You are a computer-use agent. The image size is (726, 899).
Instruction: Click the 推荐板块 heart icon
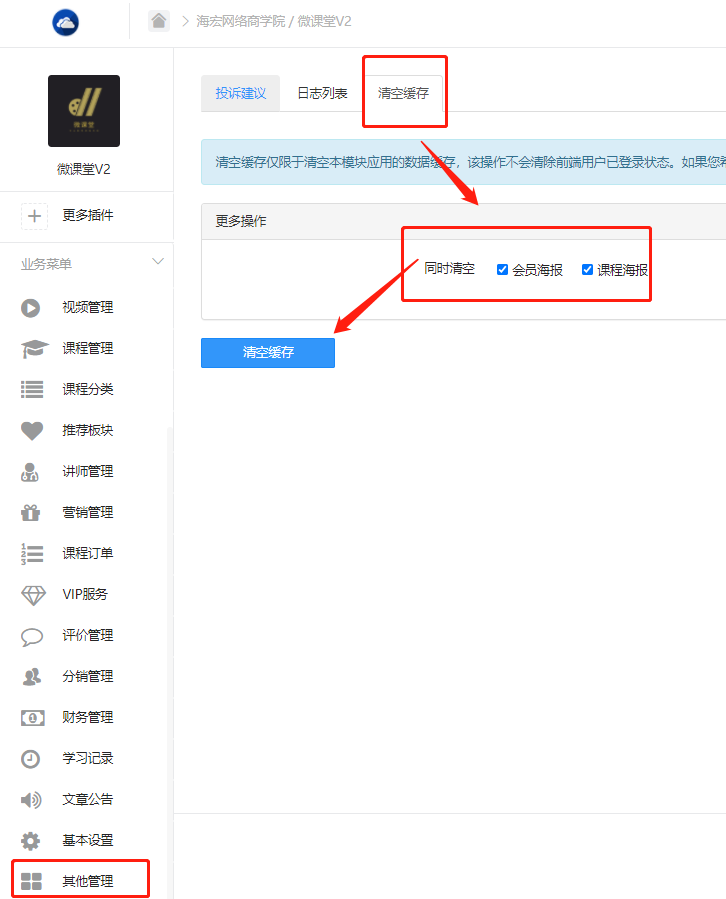click(x=32, y=431)
